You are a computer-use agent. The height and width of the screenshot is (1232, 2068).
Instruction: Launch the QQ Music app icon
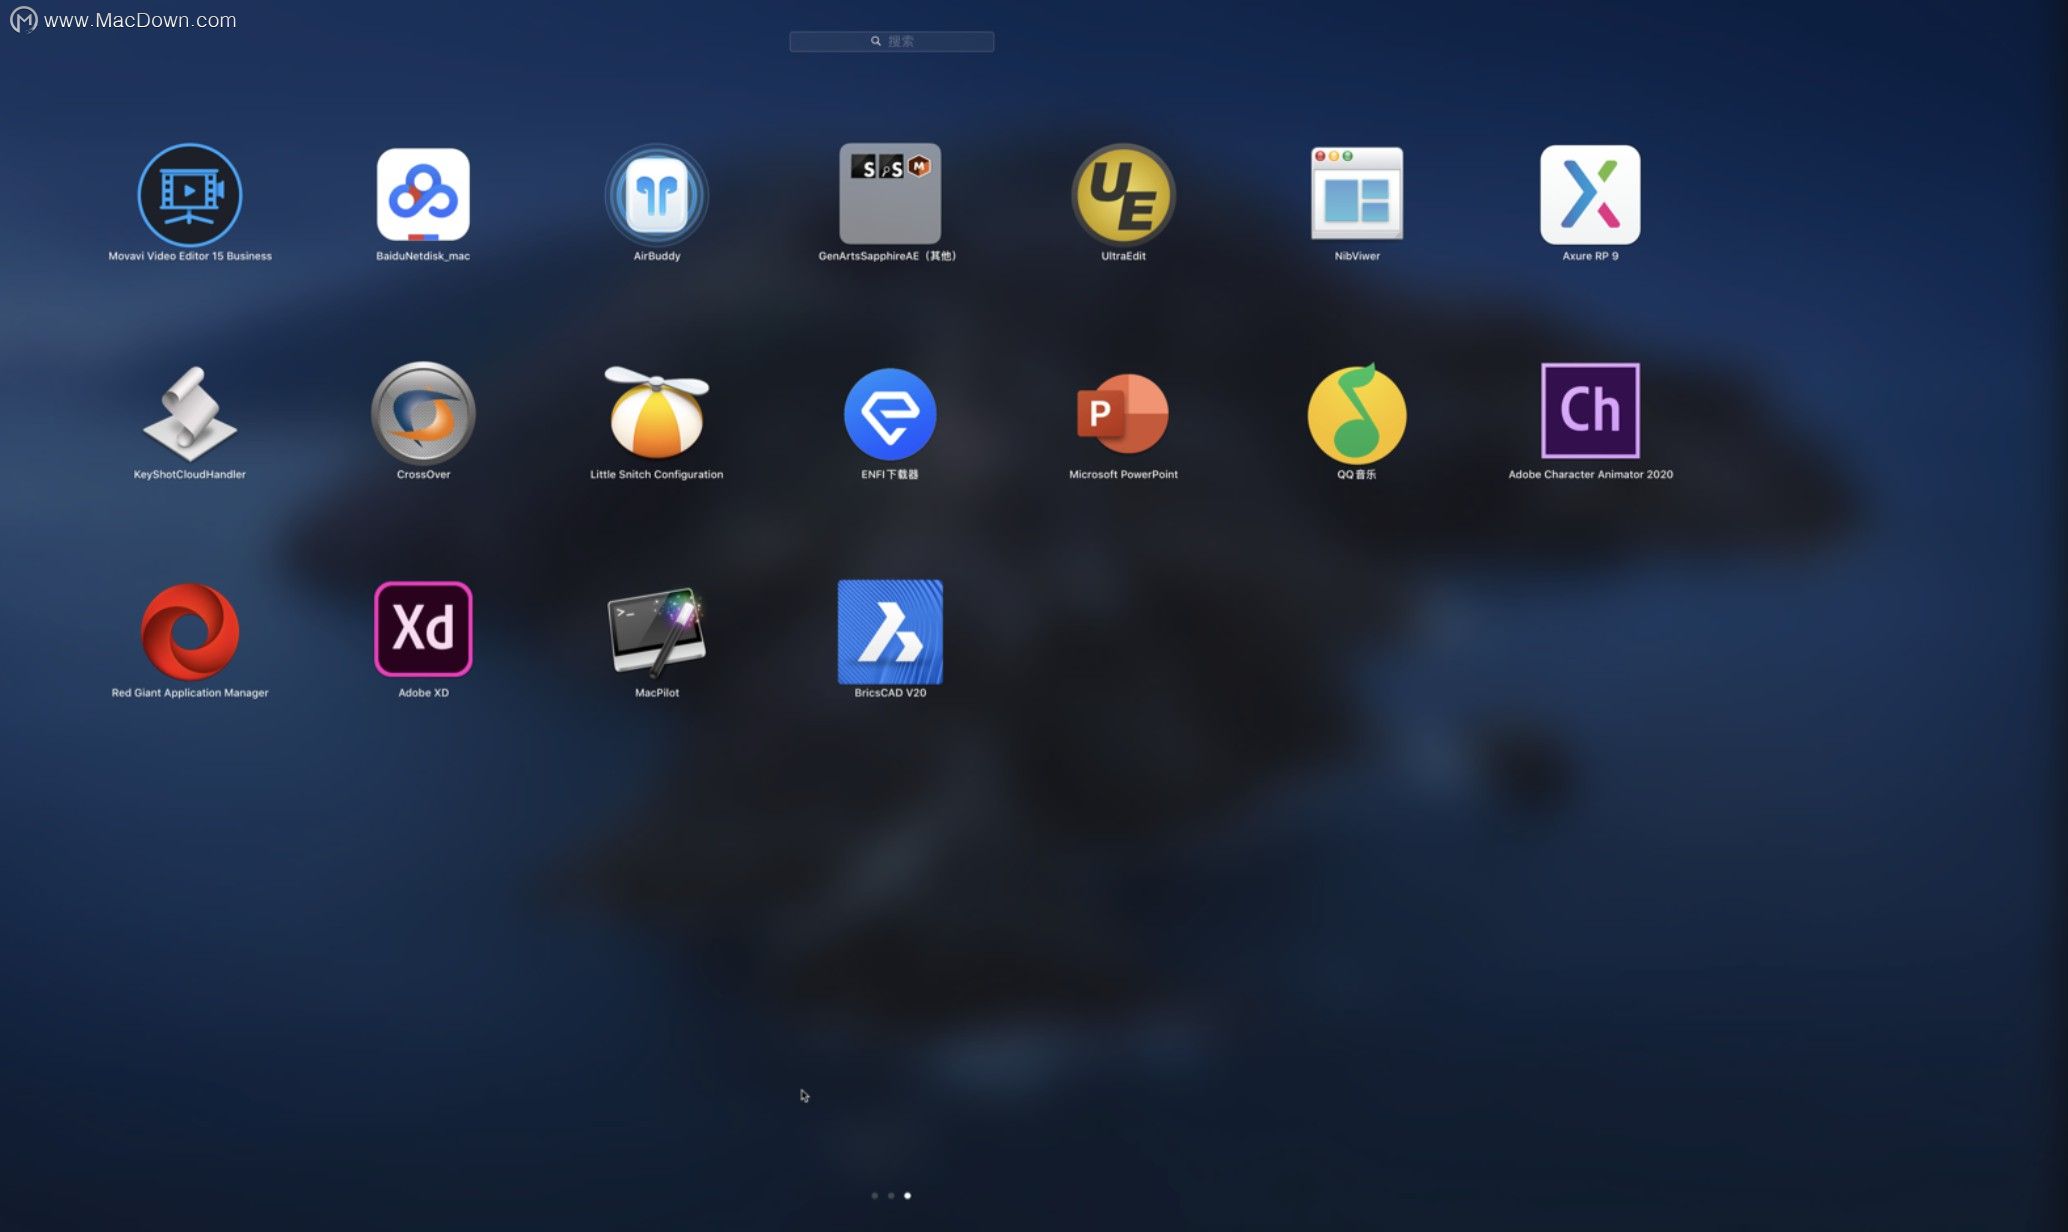[1357, 412]
